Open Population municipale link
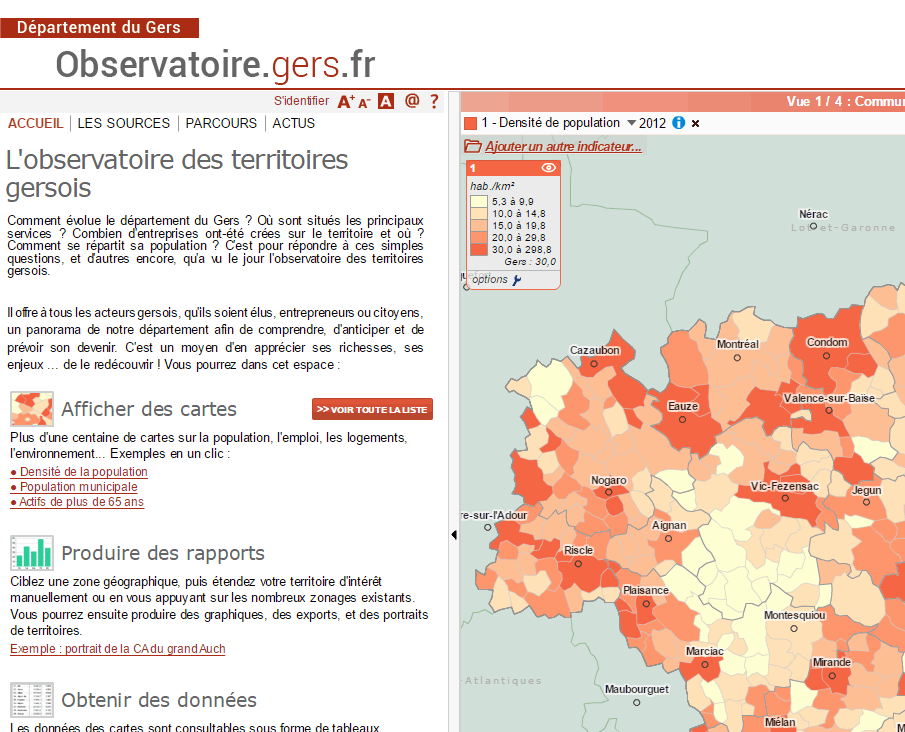 (x=74, y=487)
